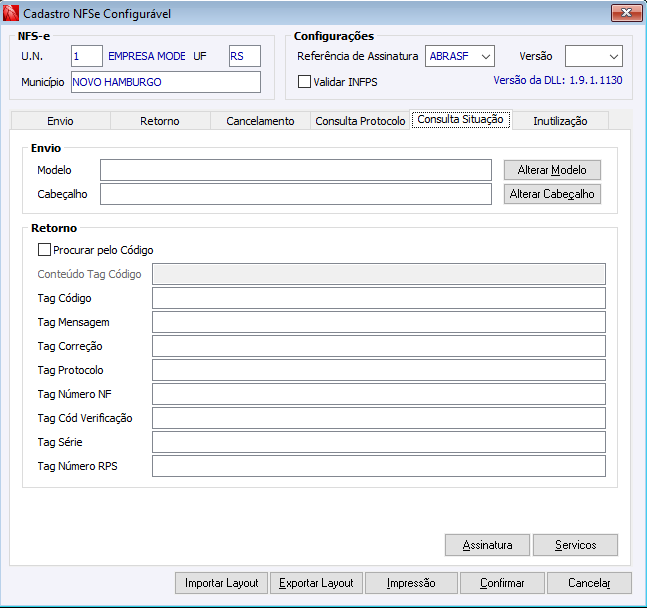647x608 pixels.
Task: Click the Tag Número NF field
Action: pos(379,394)
